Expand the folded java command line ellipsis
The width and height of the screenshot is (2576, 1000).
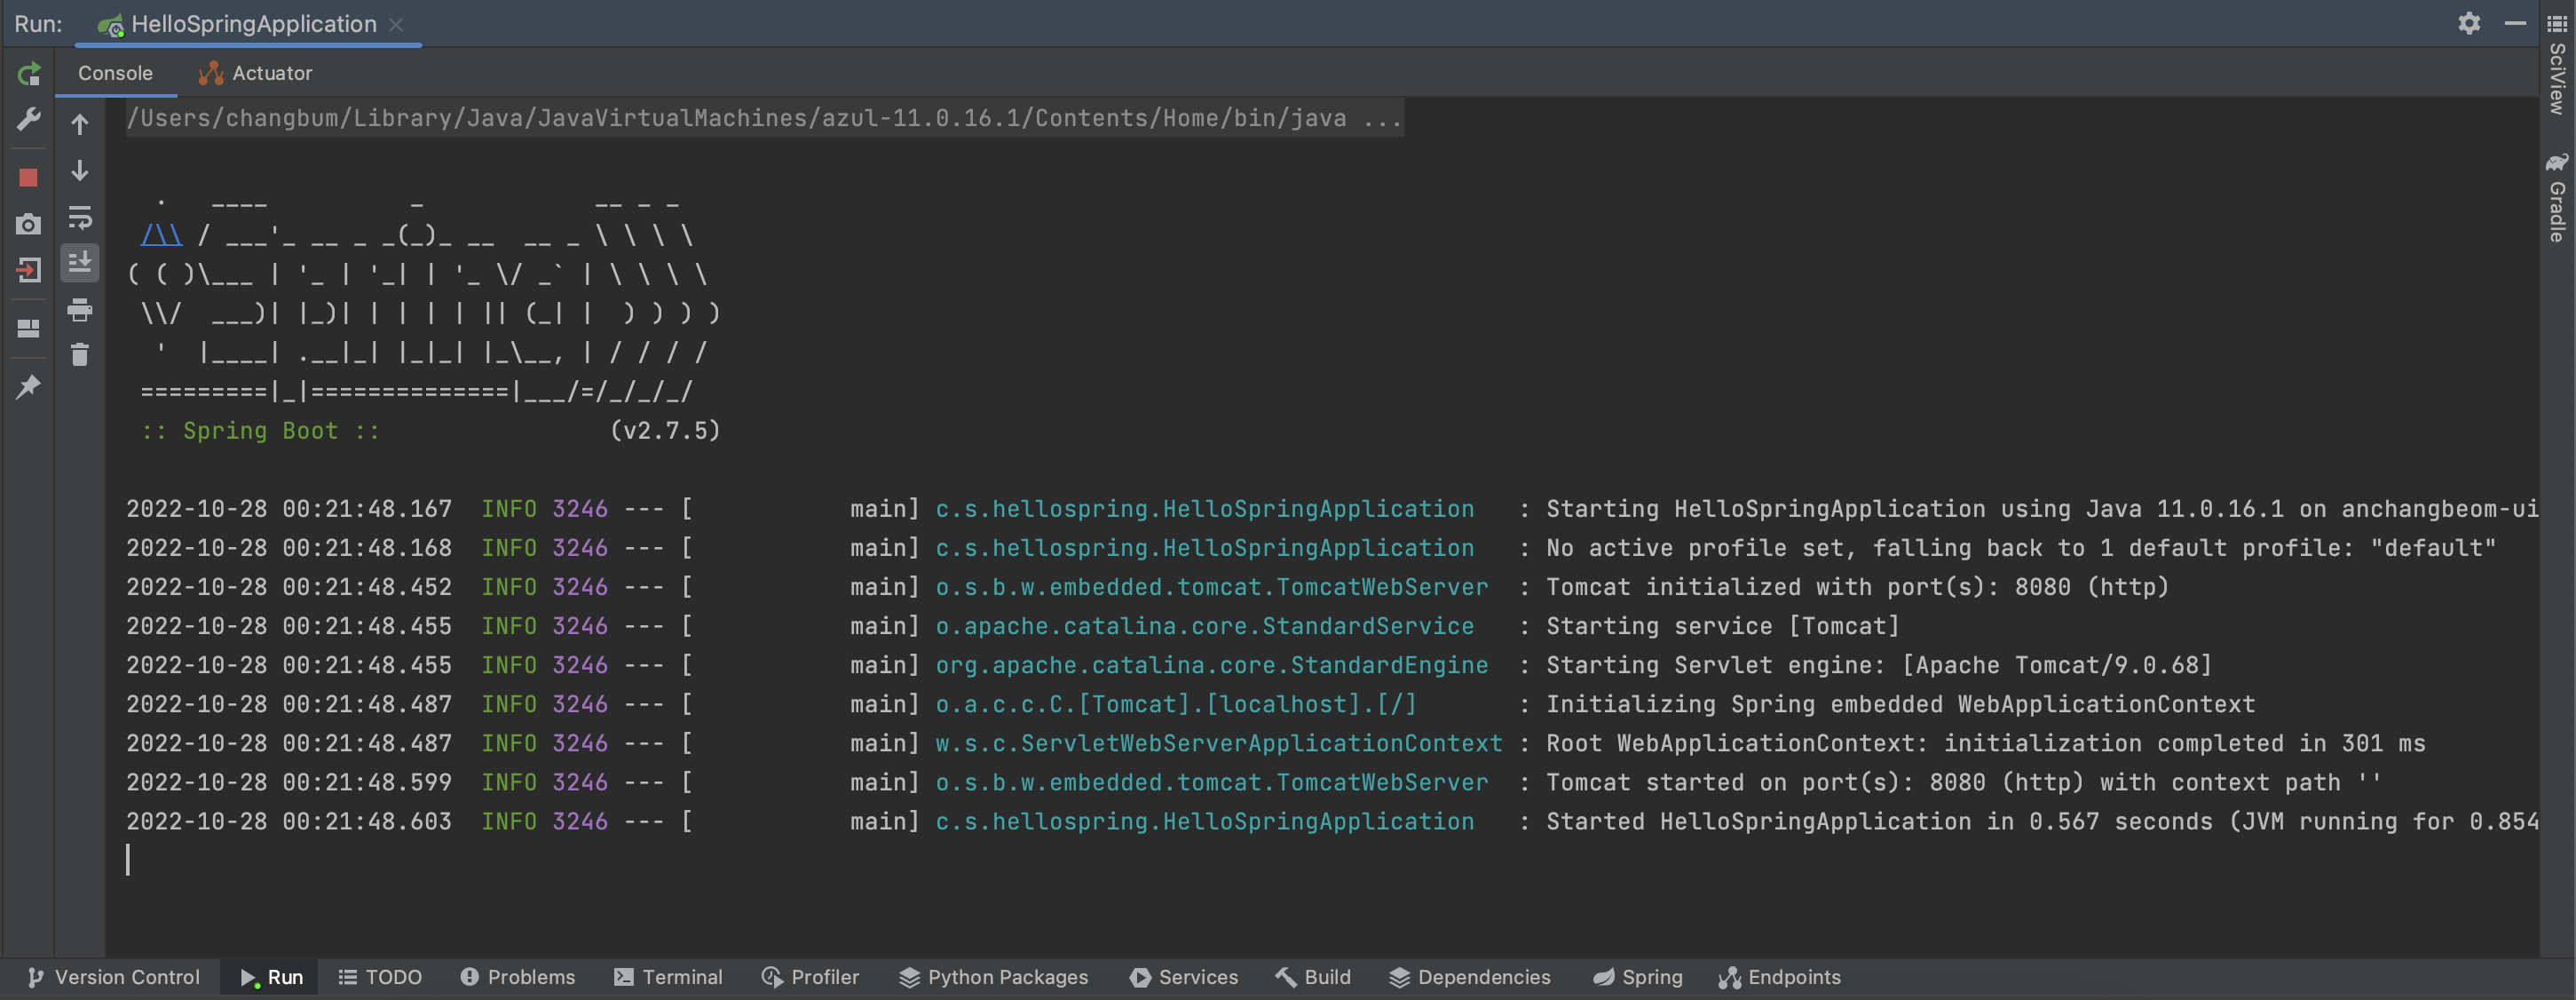point(1382,119)
